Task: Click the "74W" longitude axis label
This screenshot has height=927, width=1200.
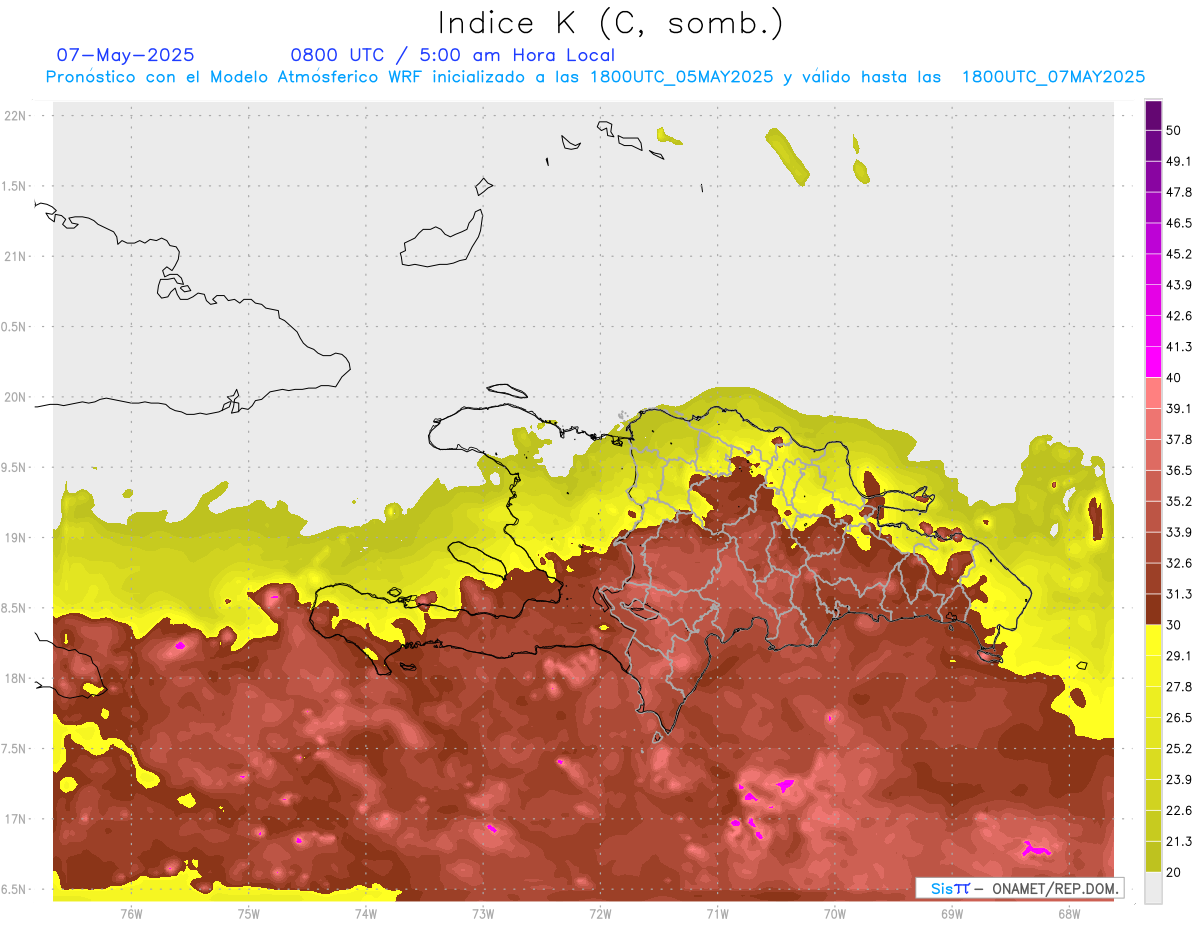Action: [365, 913]
